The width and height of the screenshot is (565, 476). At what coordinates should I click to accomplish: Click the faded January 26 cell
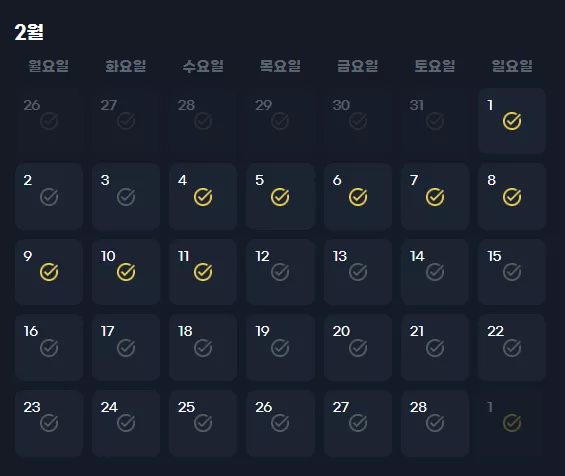click(x=49, y=121)
